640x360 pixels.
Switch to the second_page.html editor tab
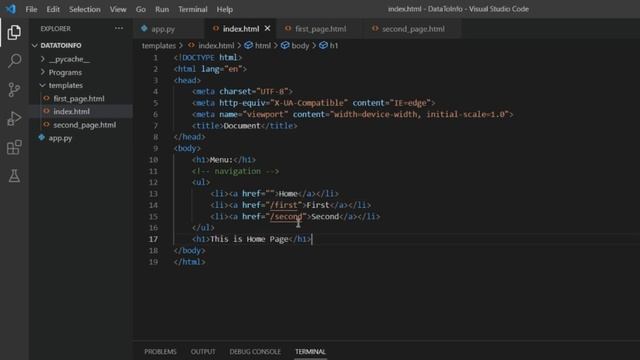pos(413,29)
